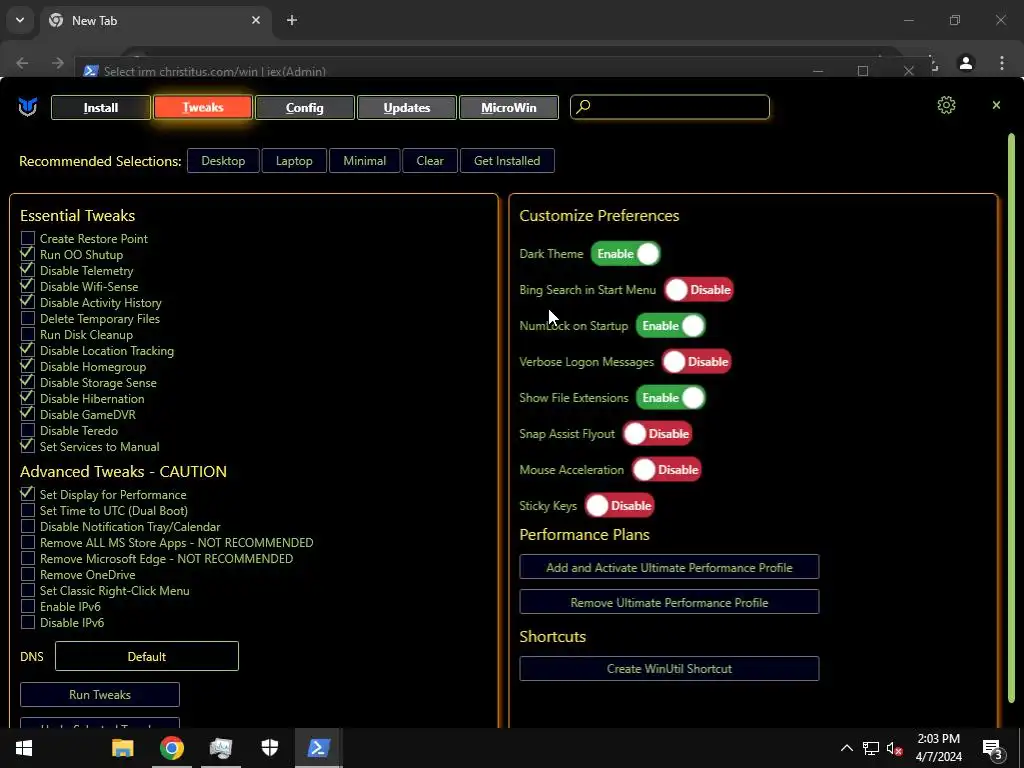This screenshot has width=1024, height=768.
Task: Click the search magnifier icon
Action: click(583, 106)
